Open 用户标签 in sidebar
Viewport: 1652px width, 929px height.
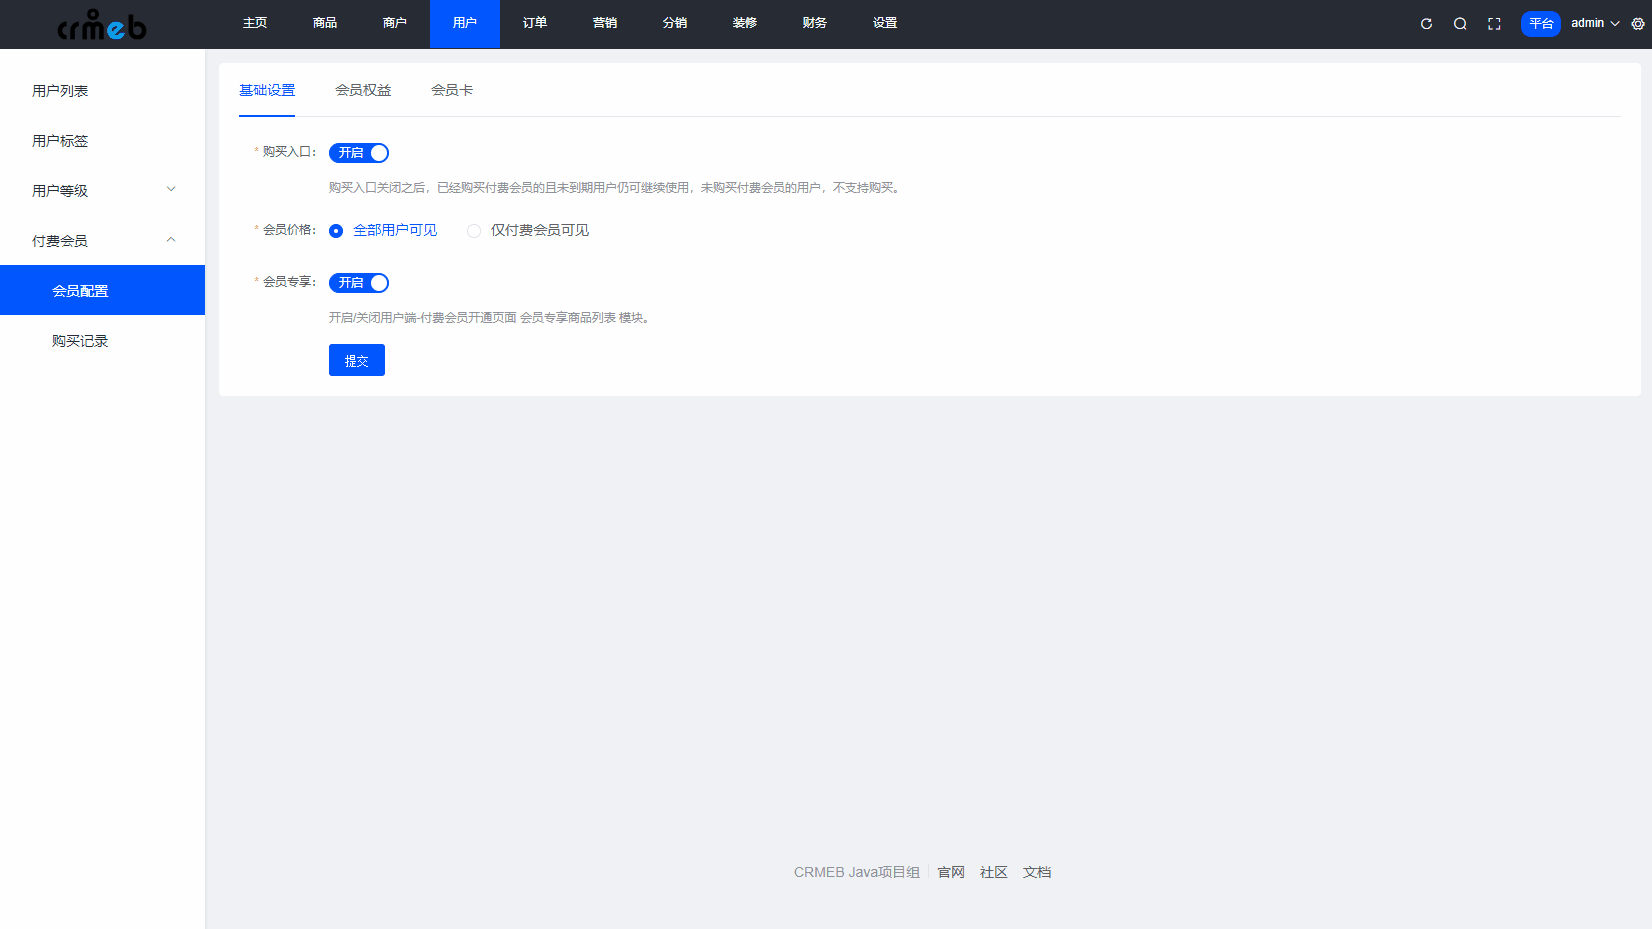click(x=102, y=140)
